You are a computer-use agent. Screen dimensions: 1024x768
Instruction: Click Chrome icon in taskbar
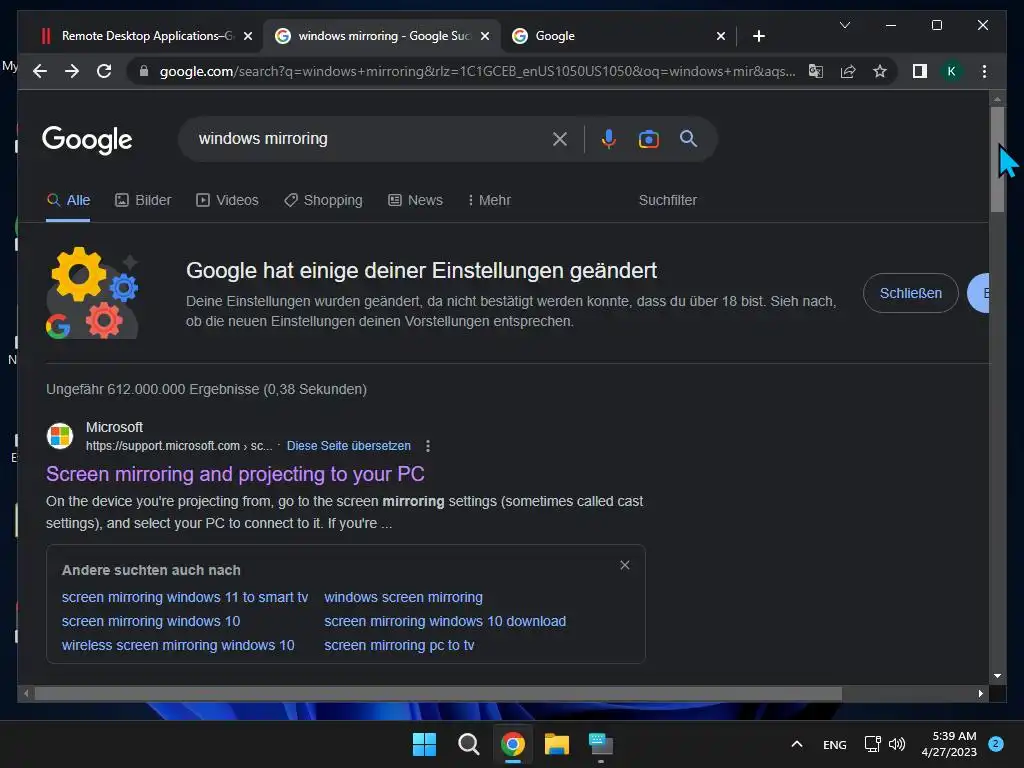click(x=513, y=744)
